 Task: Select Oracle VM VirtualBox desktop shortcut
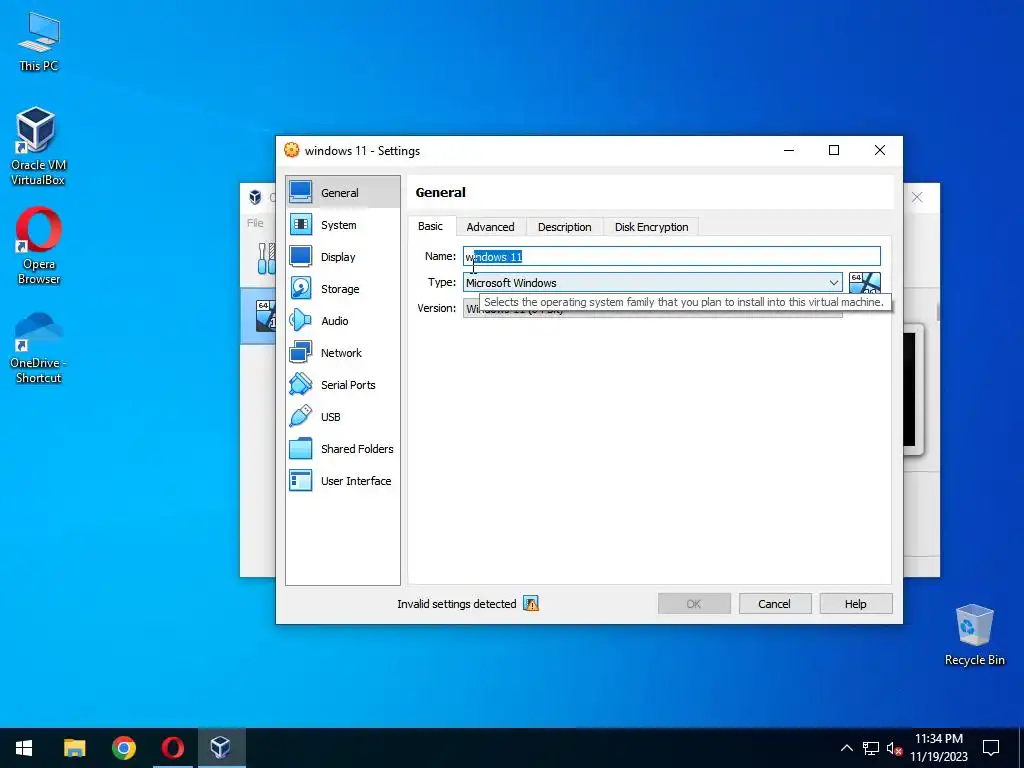click(37, 147)
